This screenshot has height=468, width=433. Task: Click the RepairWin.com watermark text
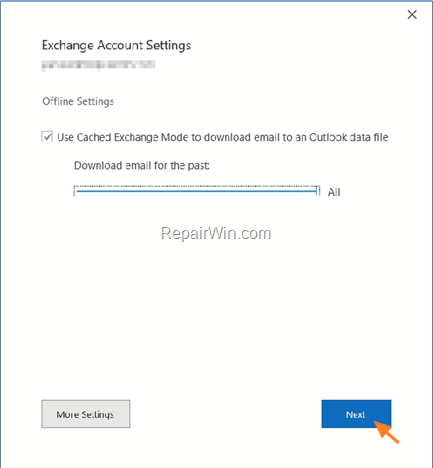point(216,234)
